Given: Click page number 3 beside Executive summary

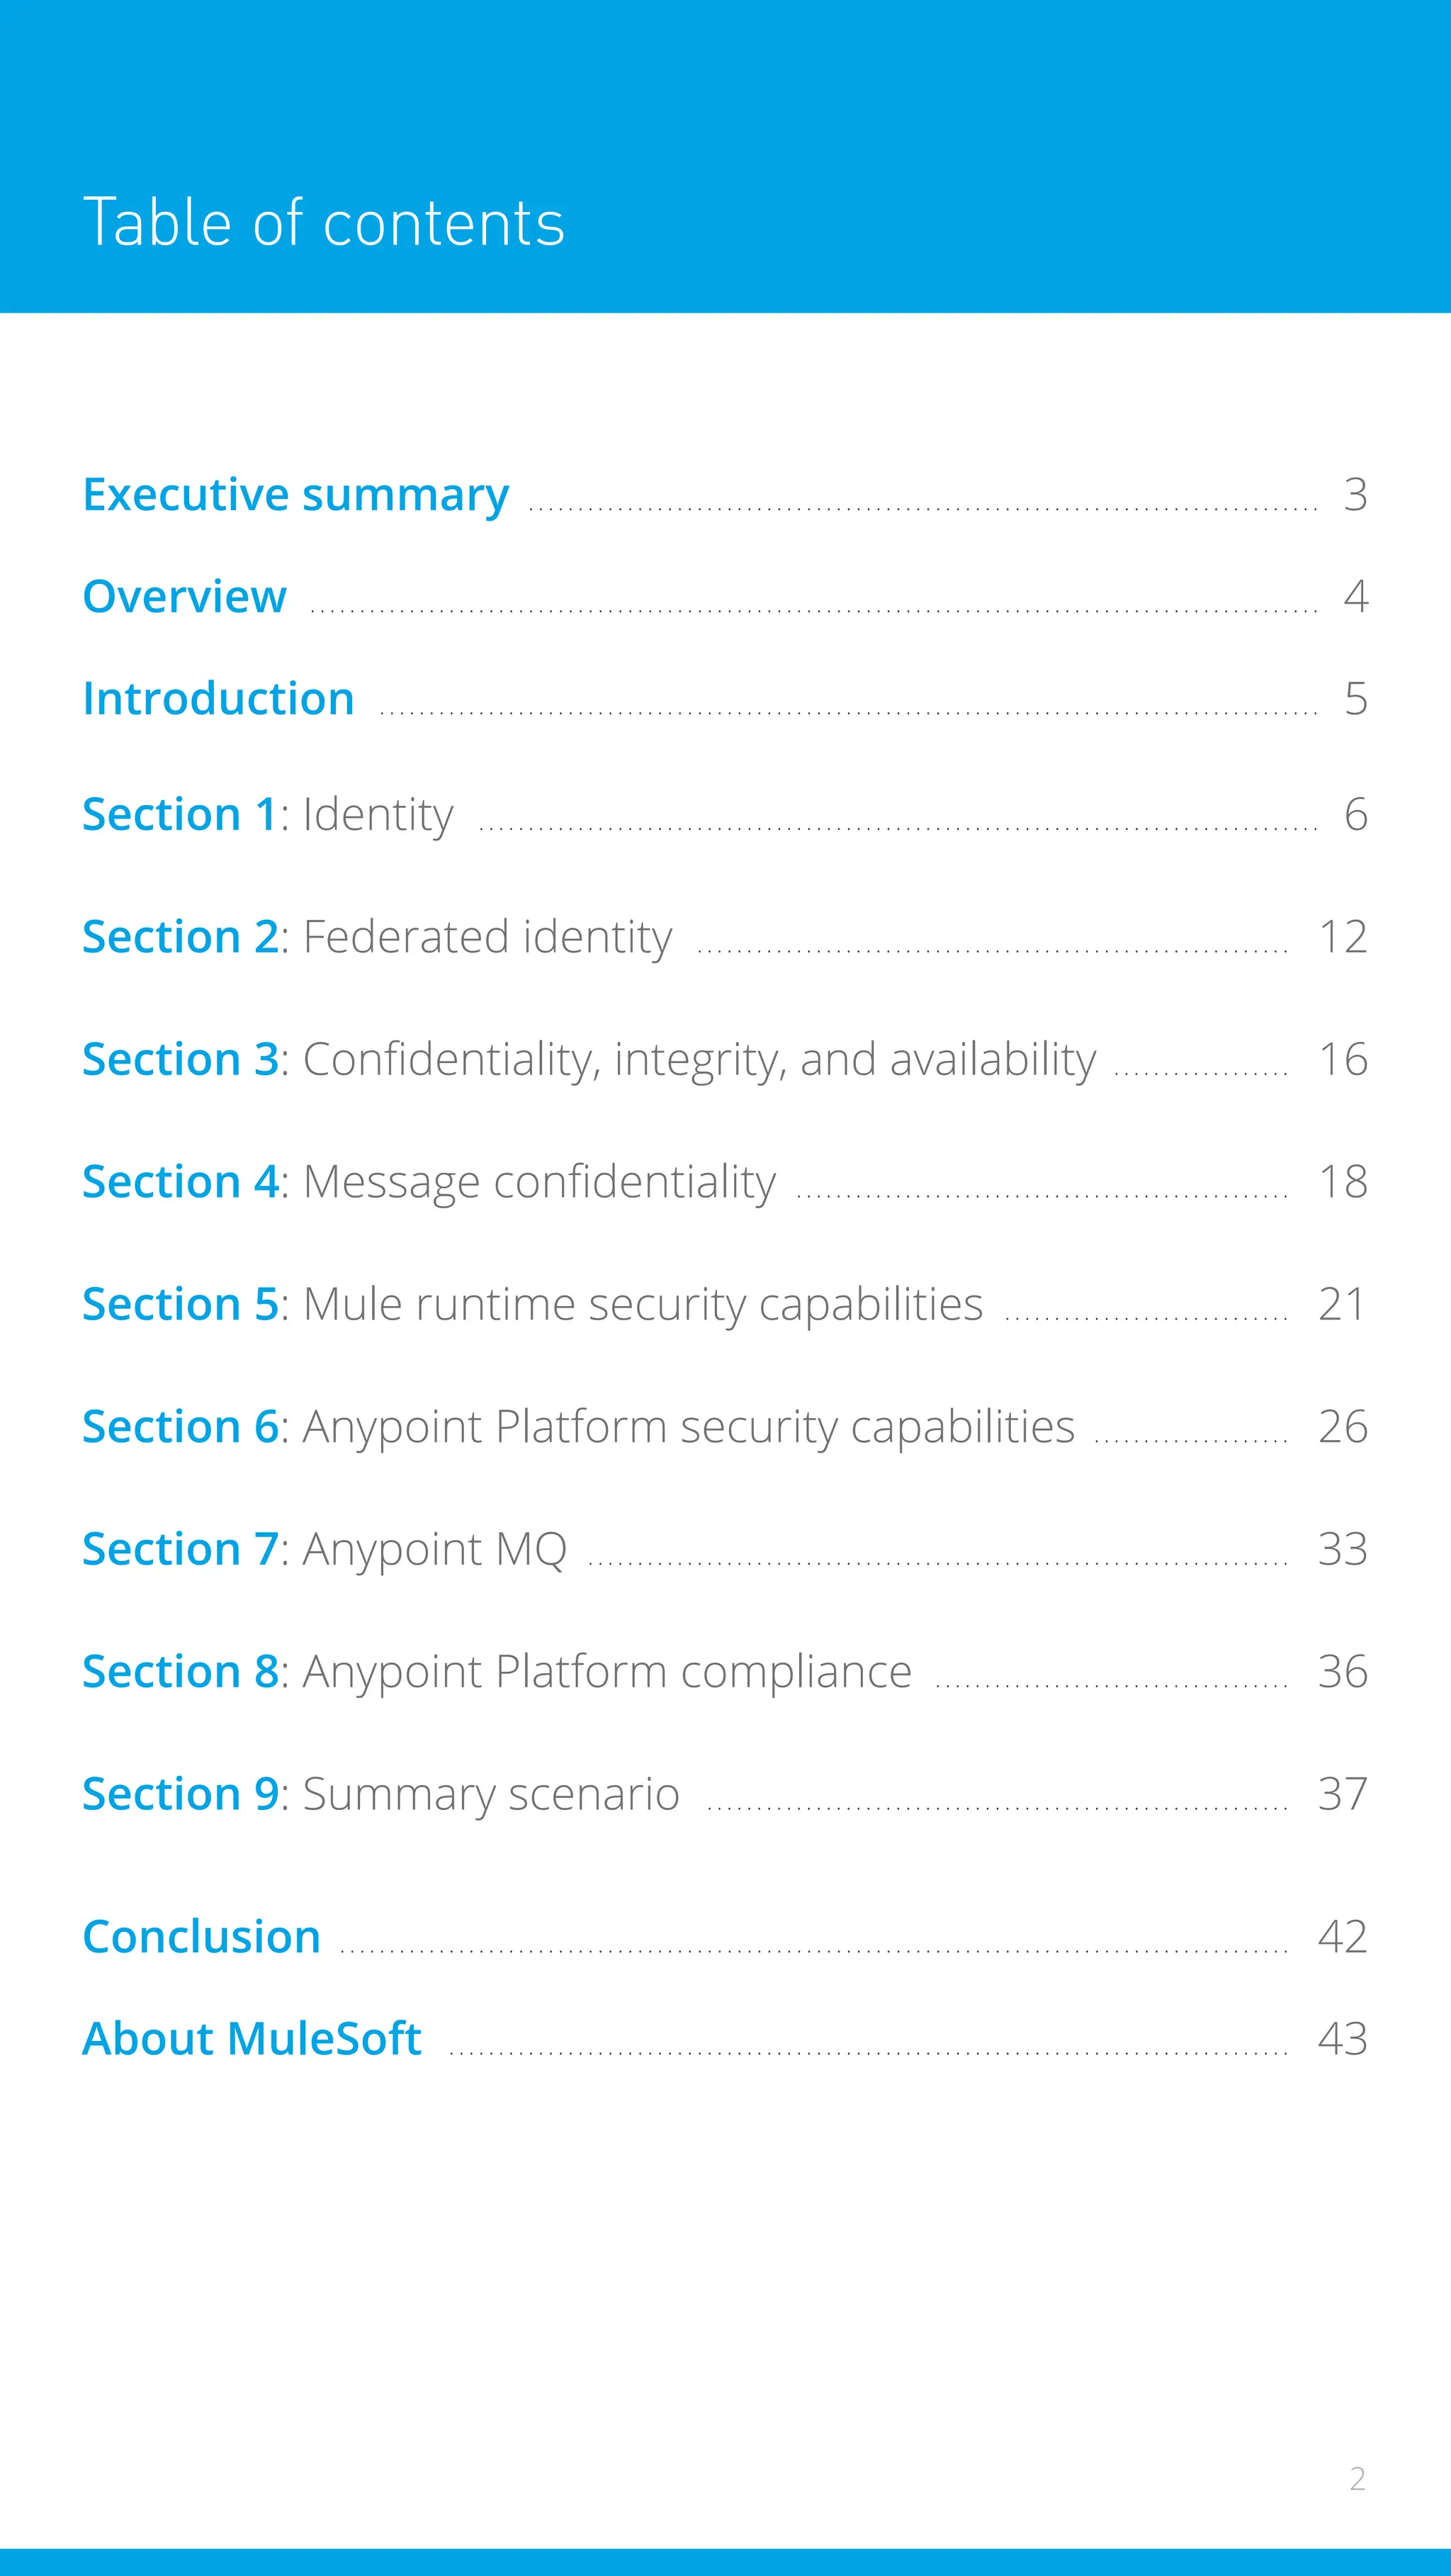Looking at the screenshot, I should coord(1355,495).
